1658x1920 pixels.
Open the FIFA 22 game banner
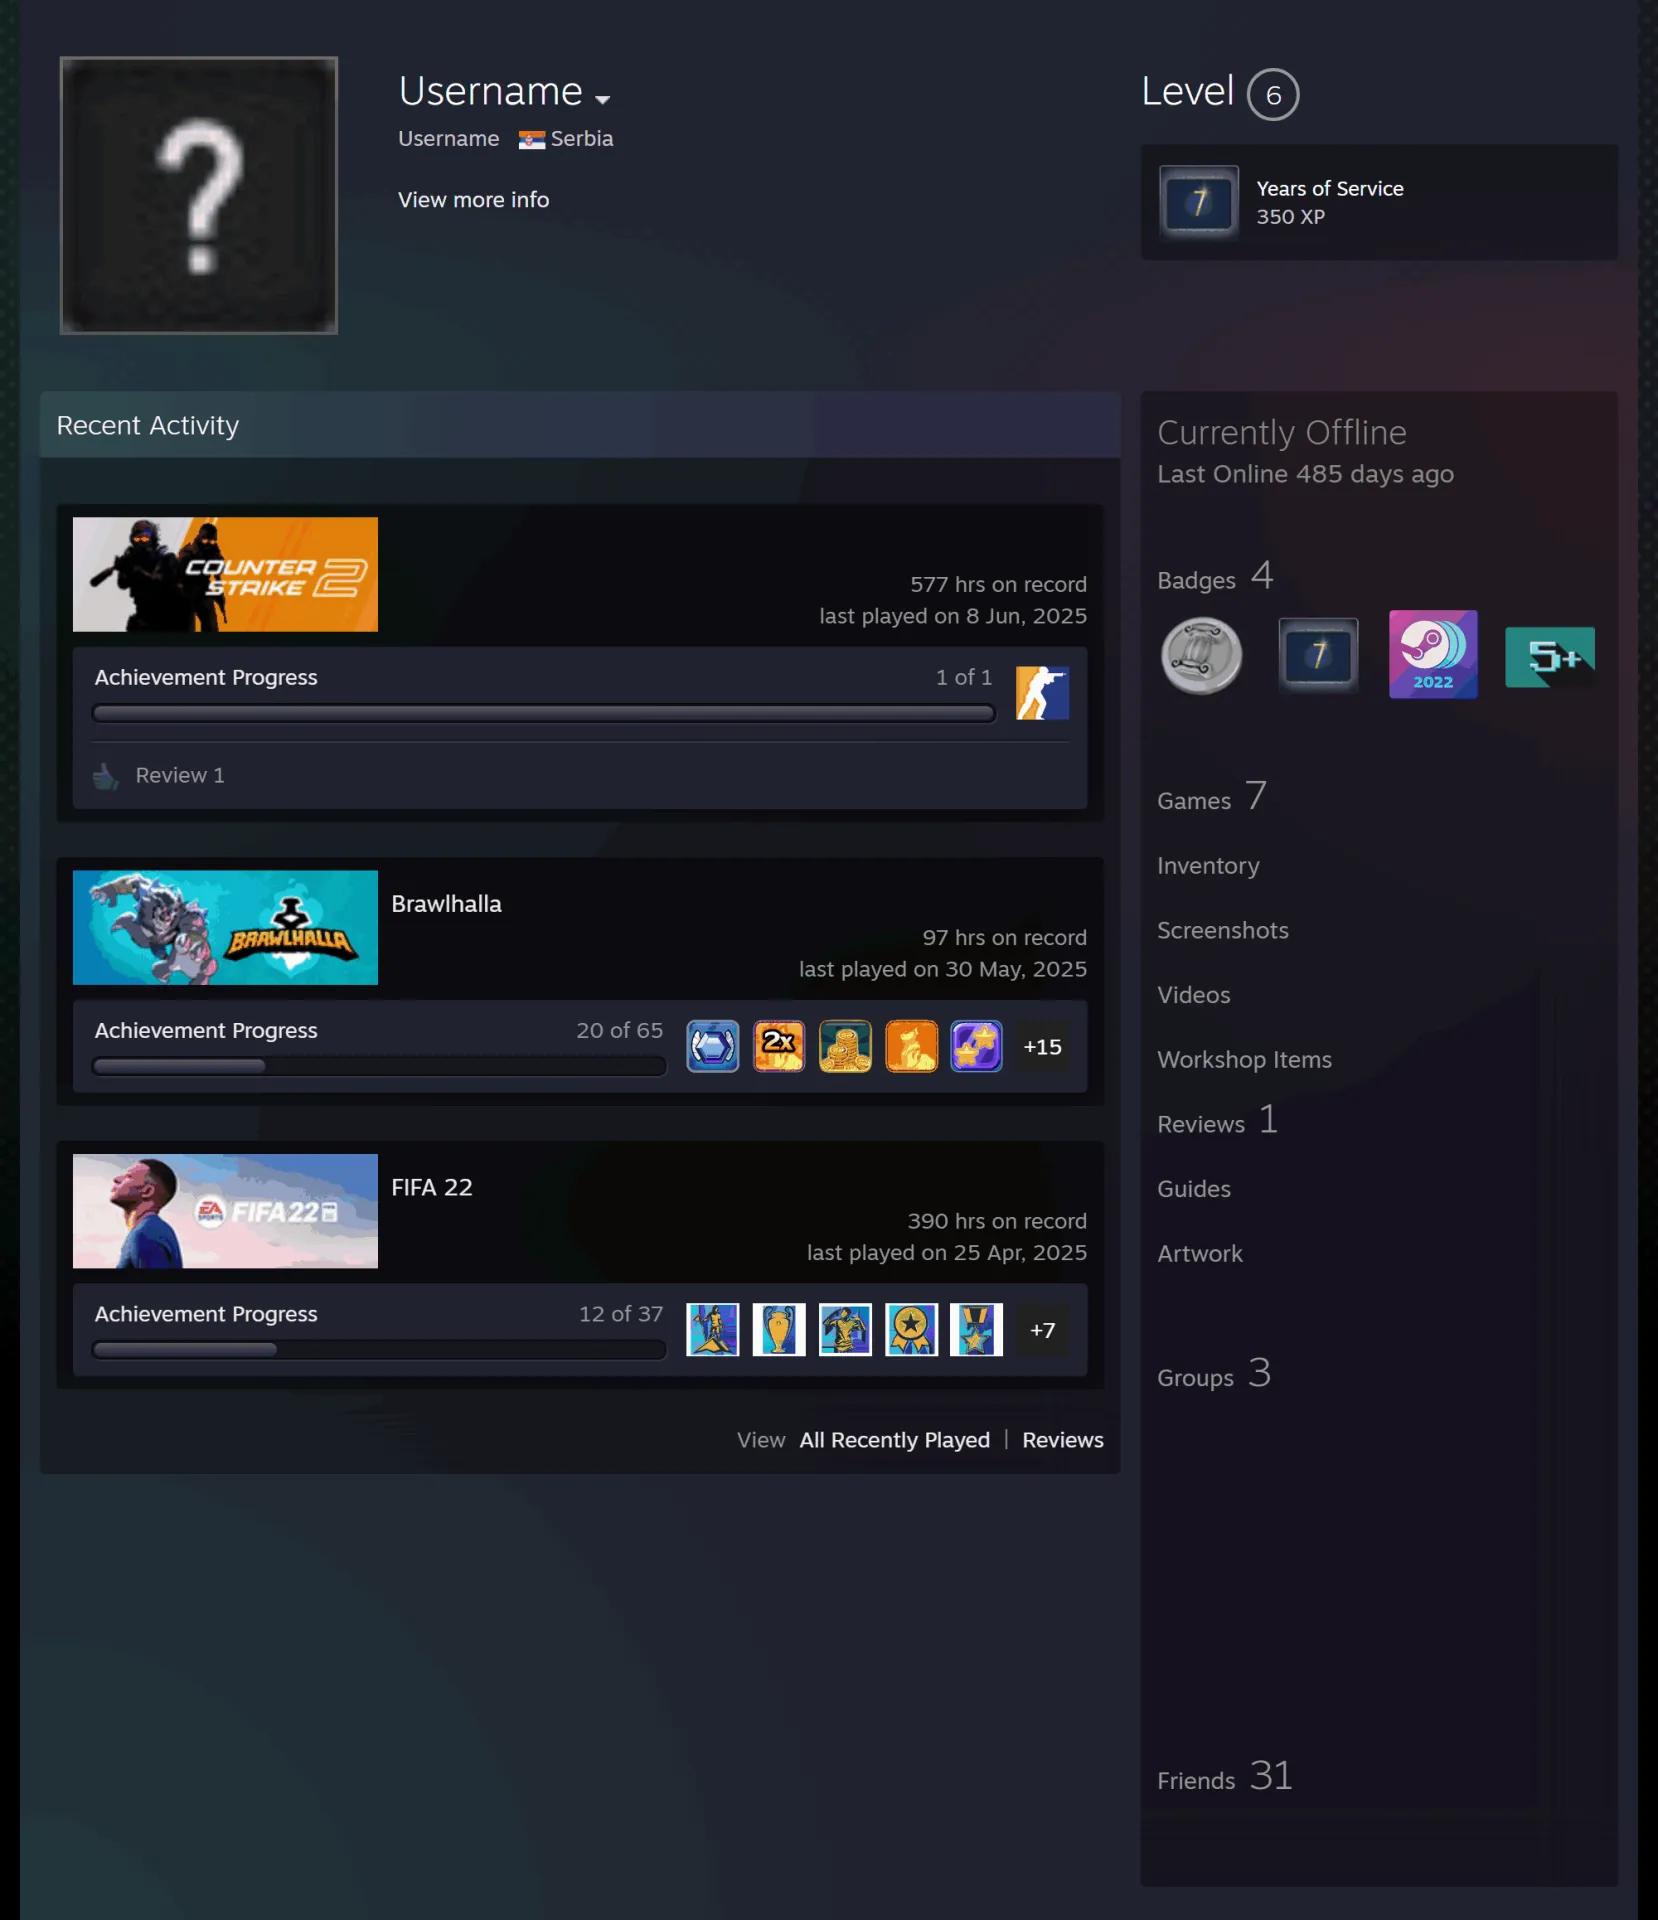pyautogui.click(x=225, y=1211)
